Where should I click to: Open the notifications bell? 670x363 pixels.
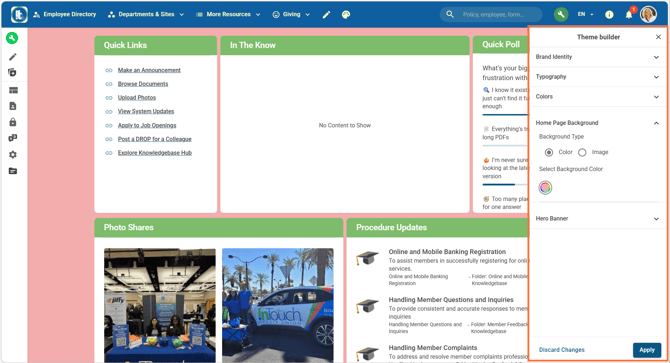point(629,15)
